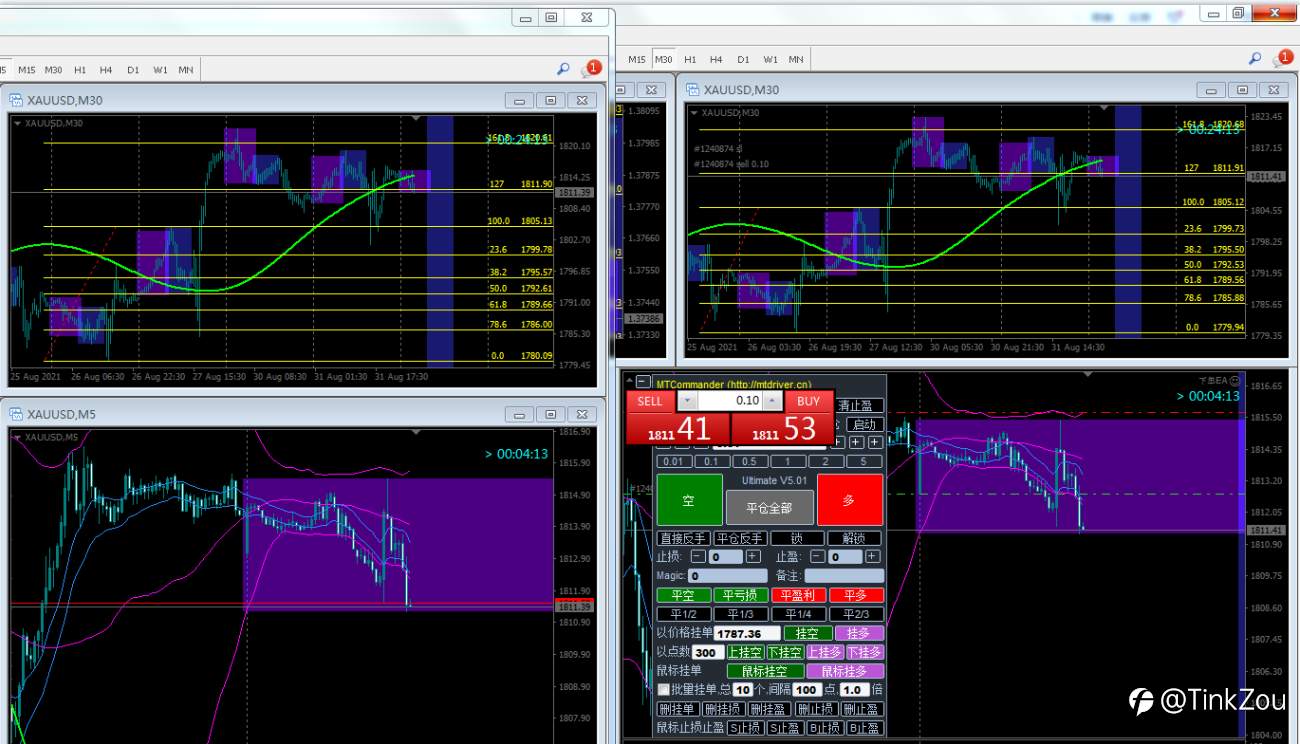This screenshot has height=744, width=1300.
Task: Raise lot volume with one-click up arrow
Action: coord(772,401)
